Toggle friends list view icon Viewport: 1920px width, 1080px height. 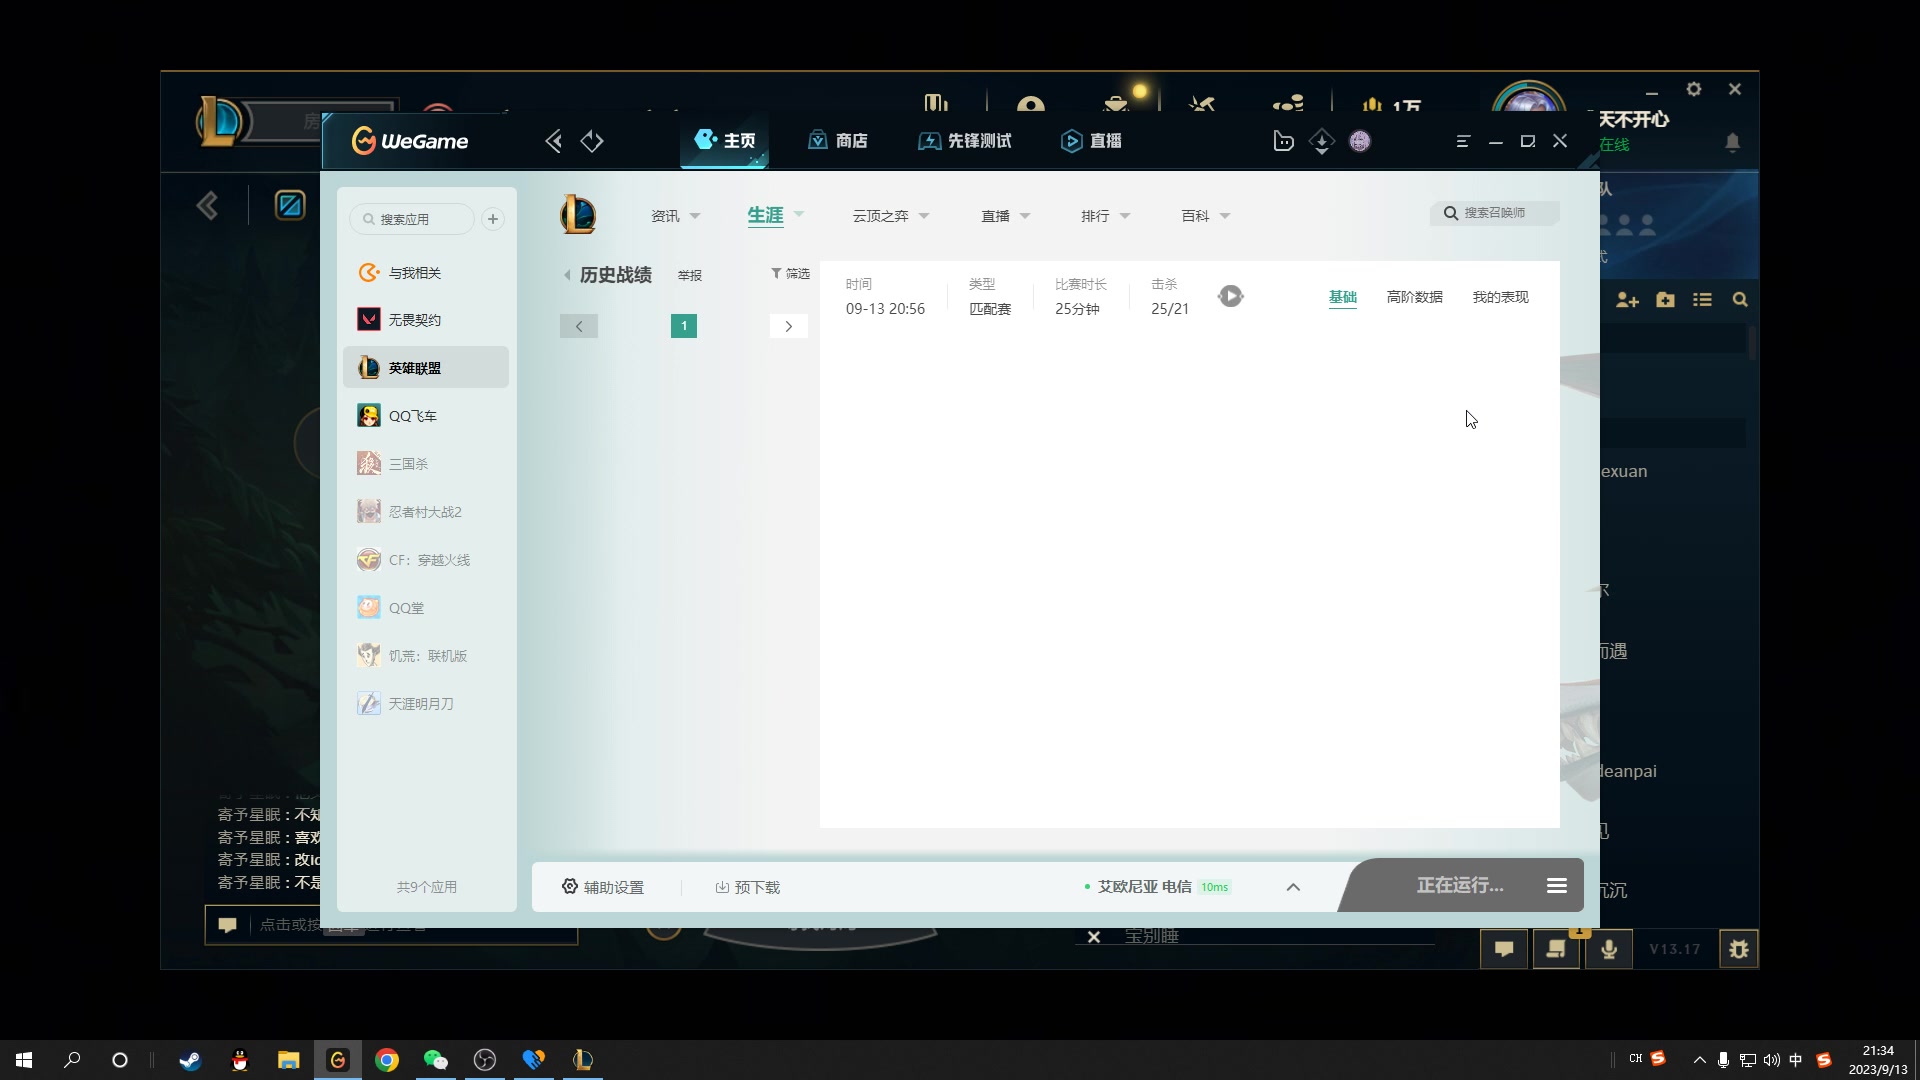pos(1703,300)
